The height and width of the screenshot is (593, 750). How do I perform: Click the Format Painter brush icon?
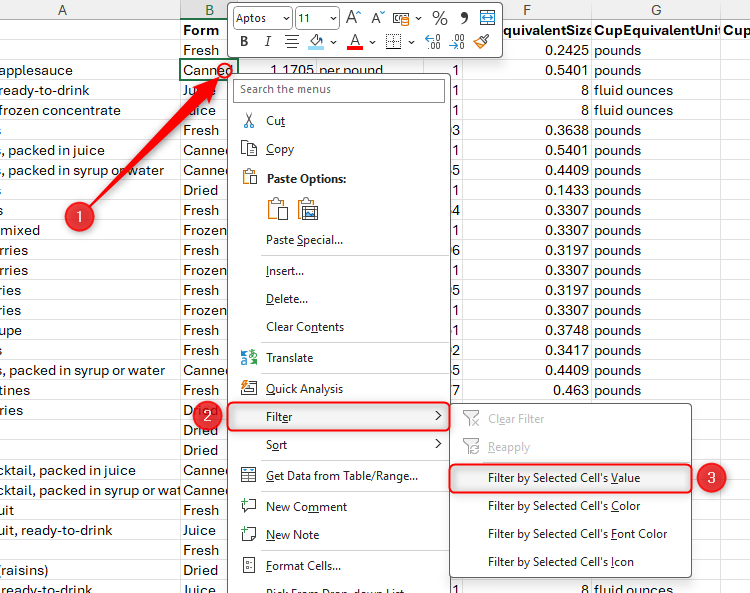482,42
